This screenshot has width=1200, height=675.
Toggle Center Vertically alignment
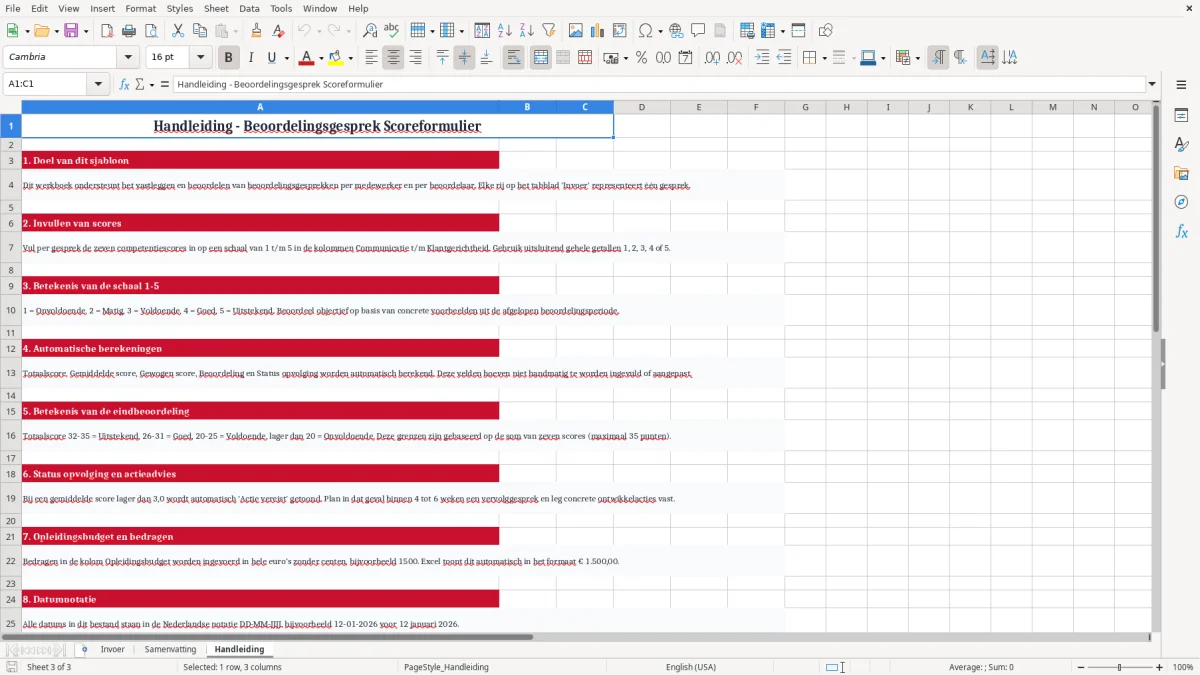[x=464, y=58]
